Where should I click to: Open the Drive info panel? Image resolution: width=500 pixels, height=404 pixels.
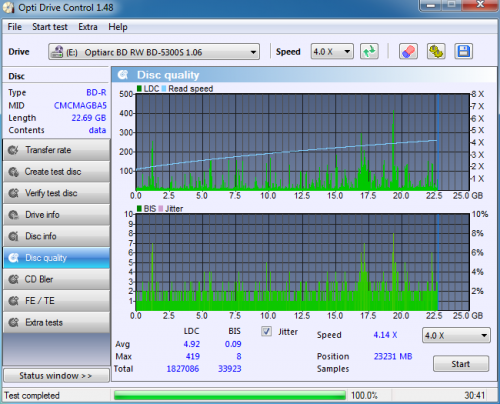coord(56,215)
